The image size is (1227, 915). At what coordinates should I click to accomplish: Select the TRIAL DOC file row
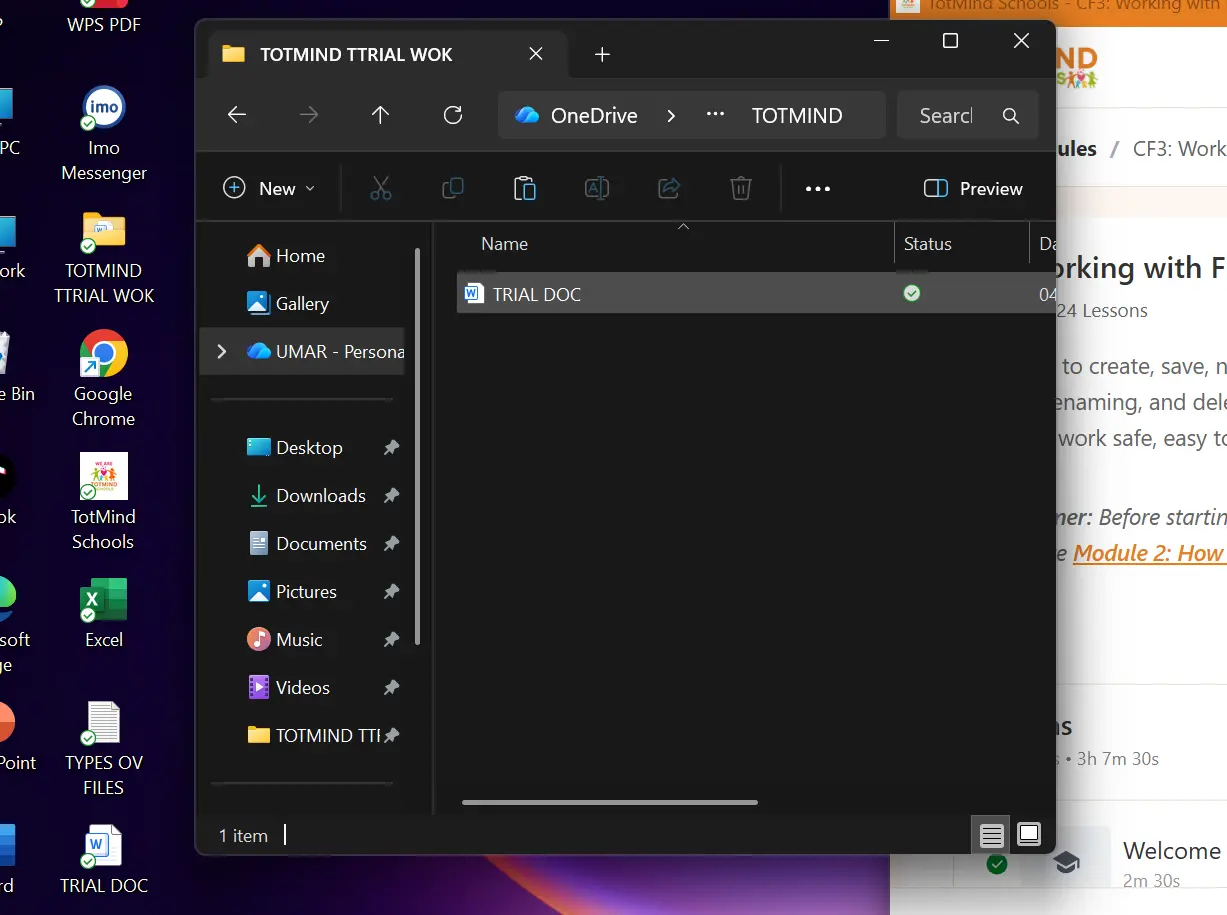click(x=756, y=294)
